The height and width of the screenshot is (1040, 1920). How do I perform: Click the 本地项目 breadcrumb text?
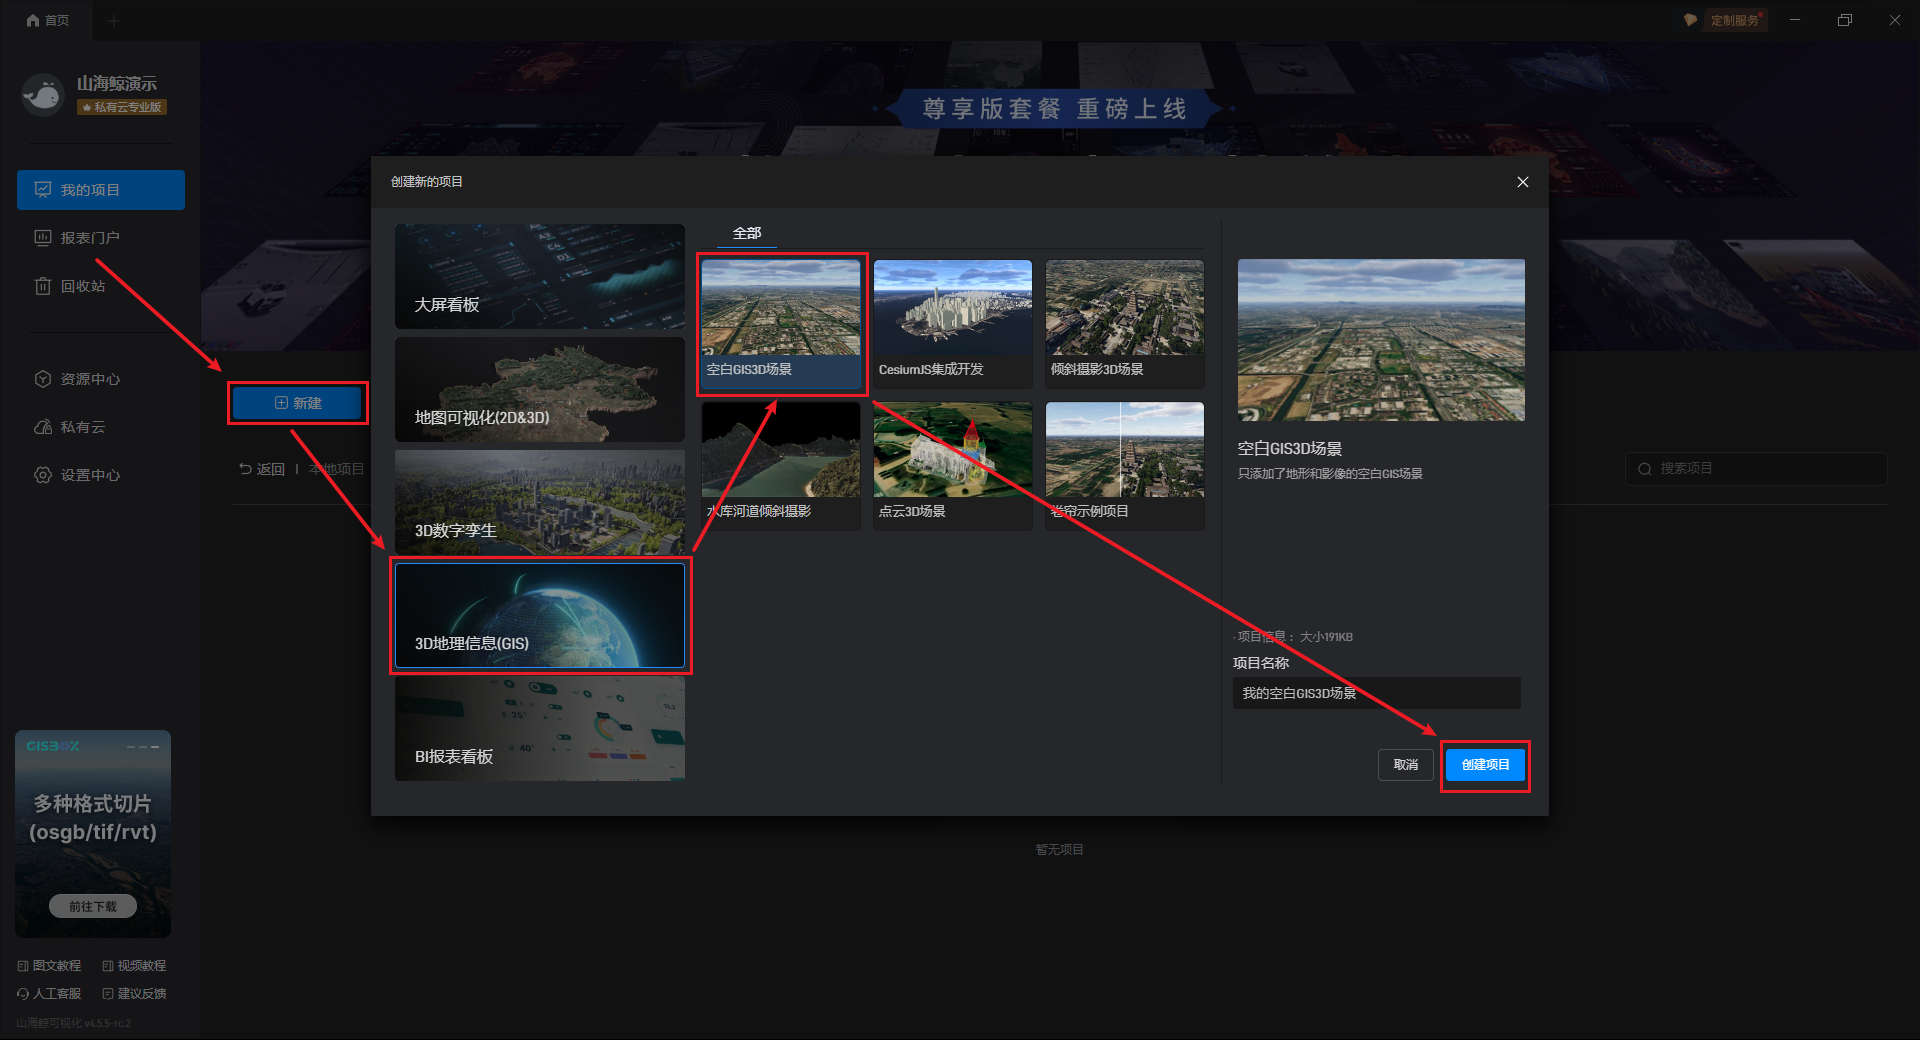(336, 469)
